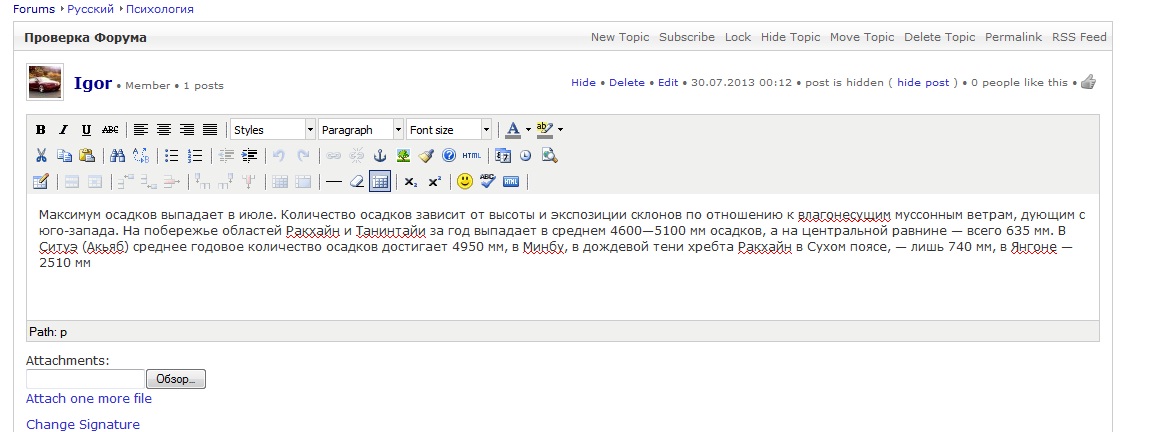Click the Attach one more file link
1158x432 pixels.
click(x=89, y=398)
